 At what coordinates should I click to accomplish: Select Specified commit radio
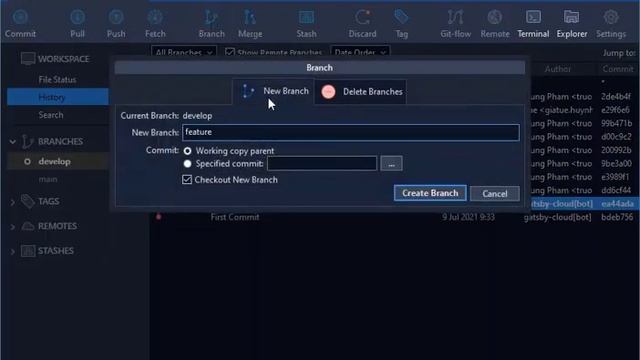pyautogui.click(x=187, y=164)
